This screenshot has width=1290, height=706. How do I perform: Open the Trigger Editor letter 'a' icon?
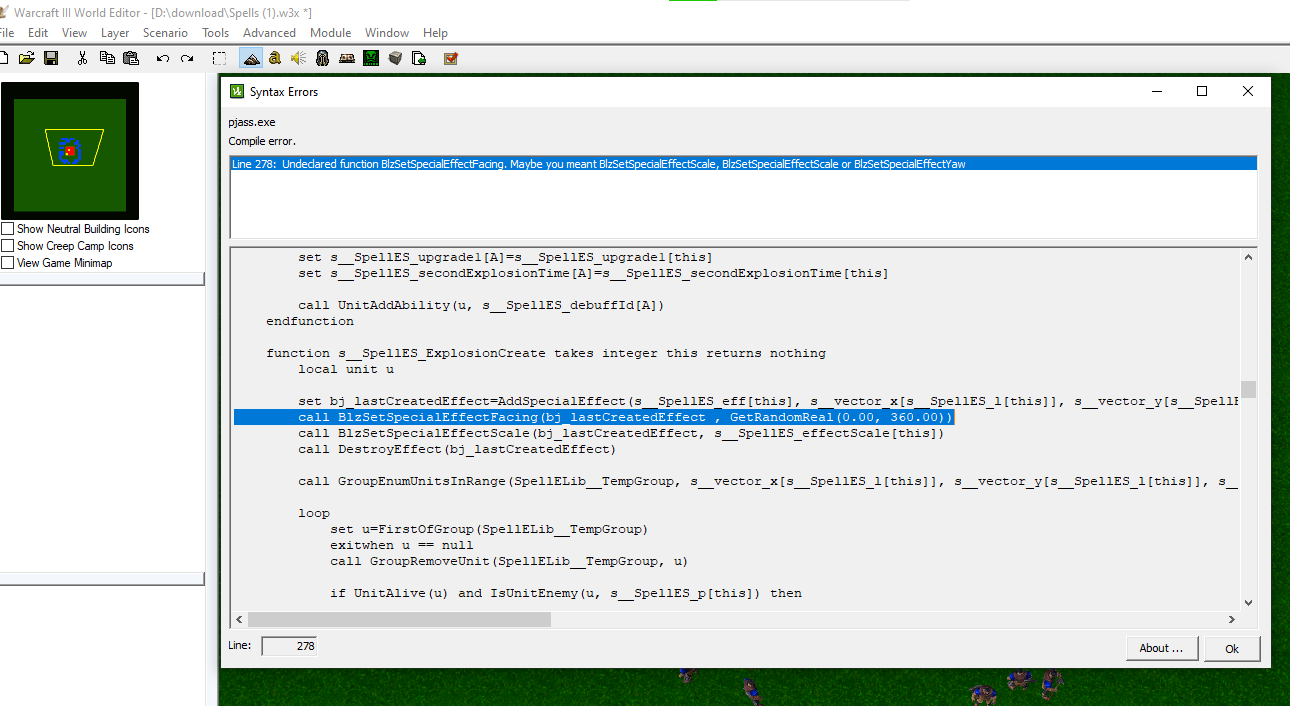pyautogui.click(x=274, y=58)
